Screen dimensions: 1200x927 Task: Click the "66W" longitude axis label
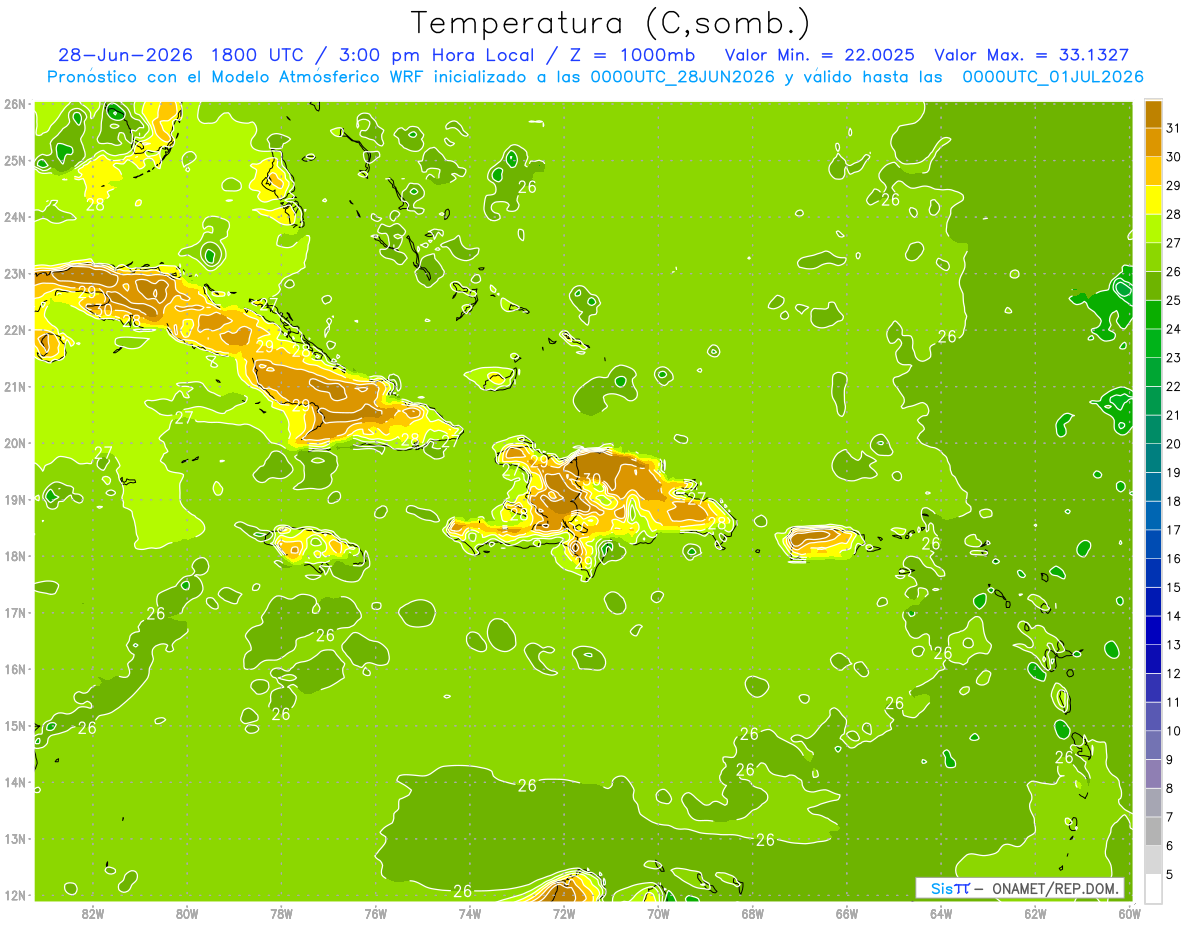[x=846, y=913]
